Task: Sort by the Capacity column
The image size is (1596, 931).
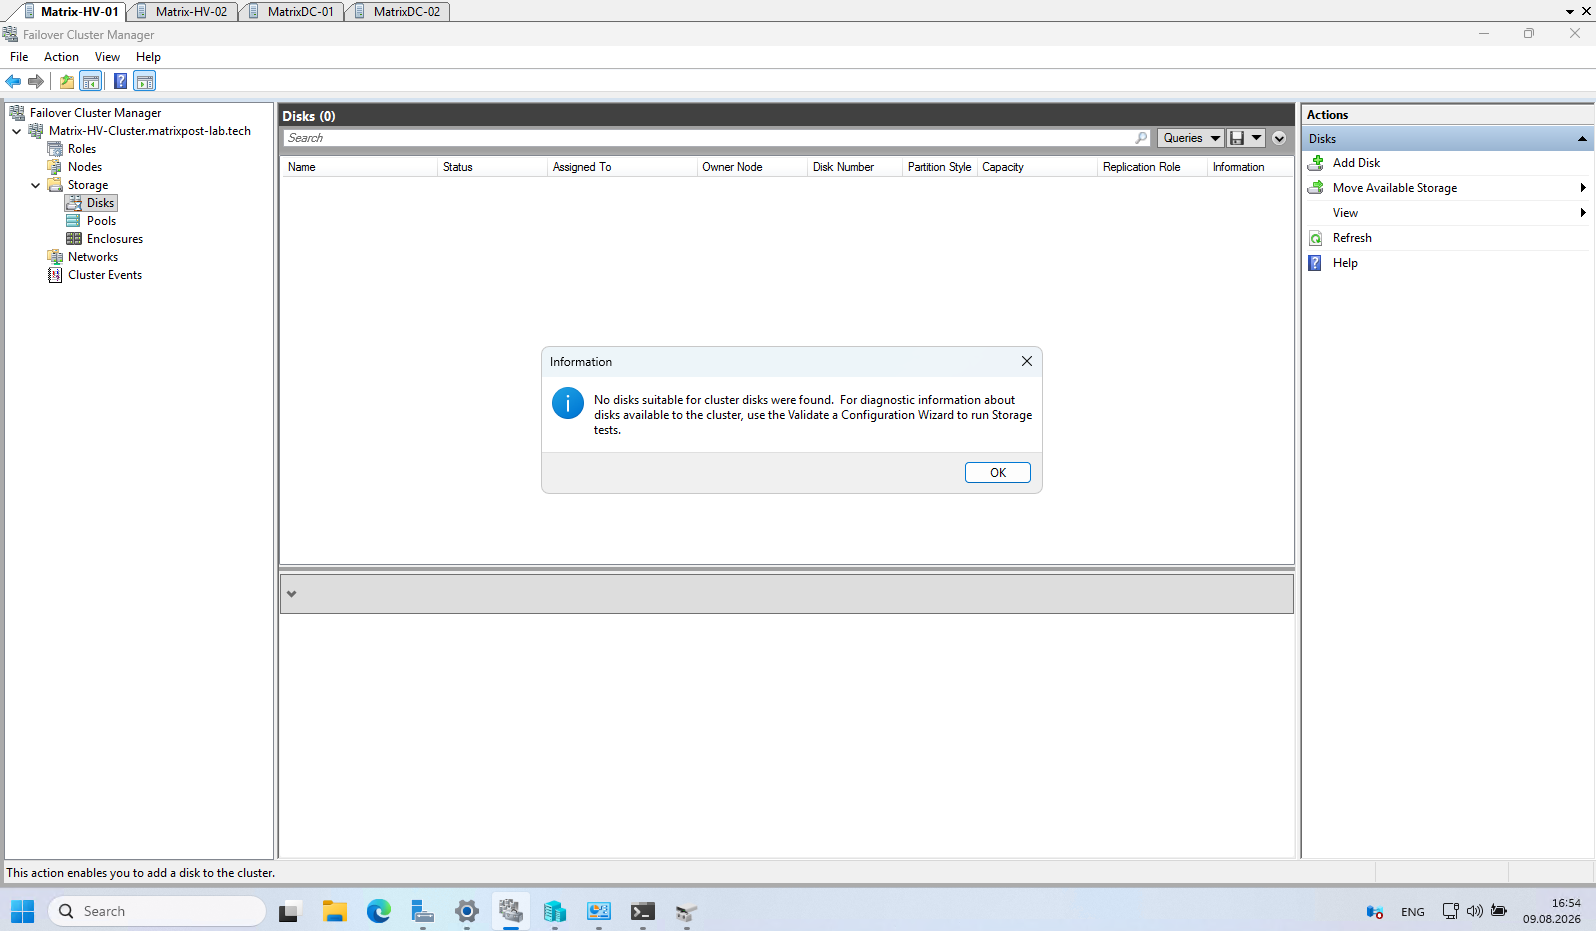Action: [x=1037, y=167]
